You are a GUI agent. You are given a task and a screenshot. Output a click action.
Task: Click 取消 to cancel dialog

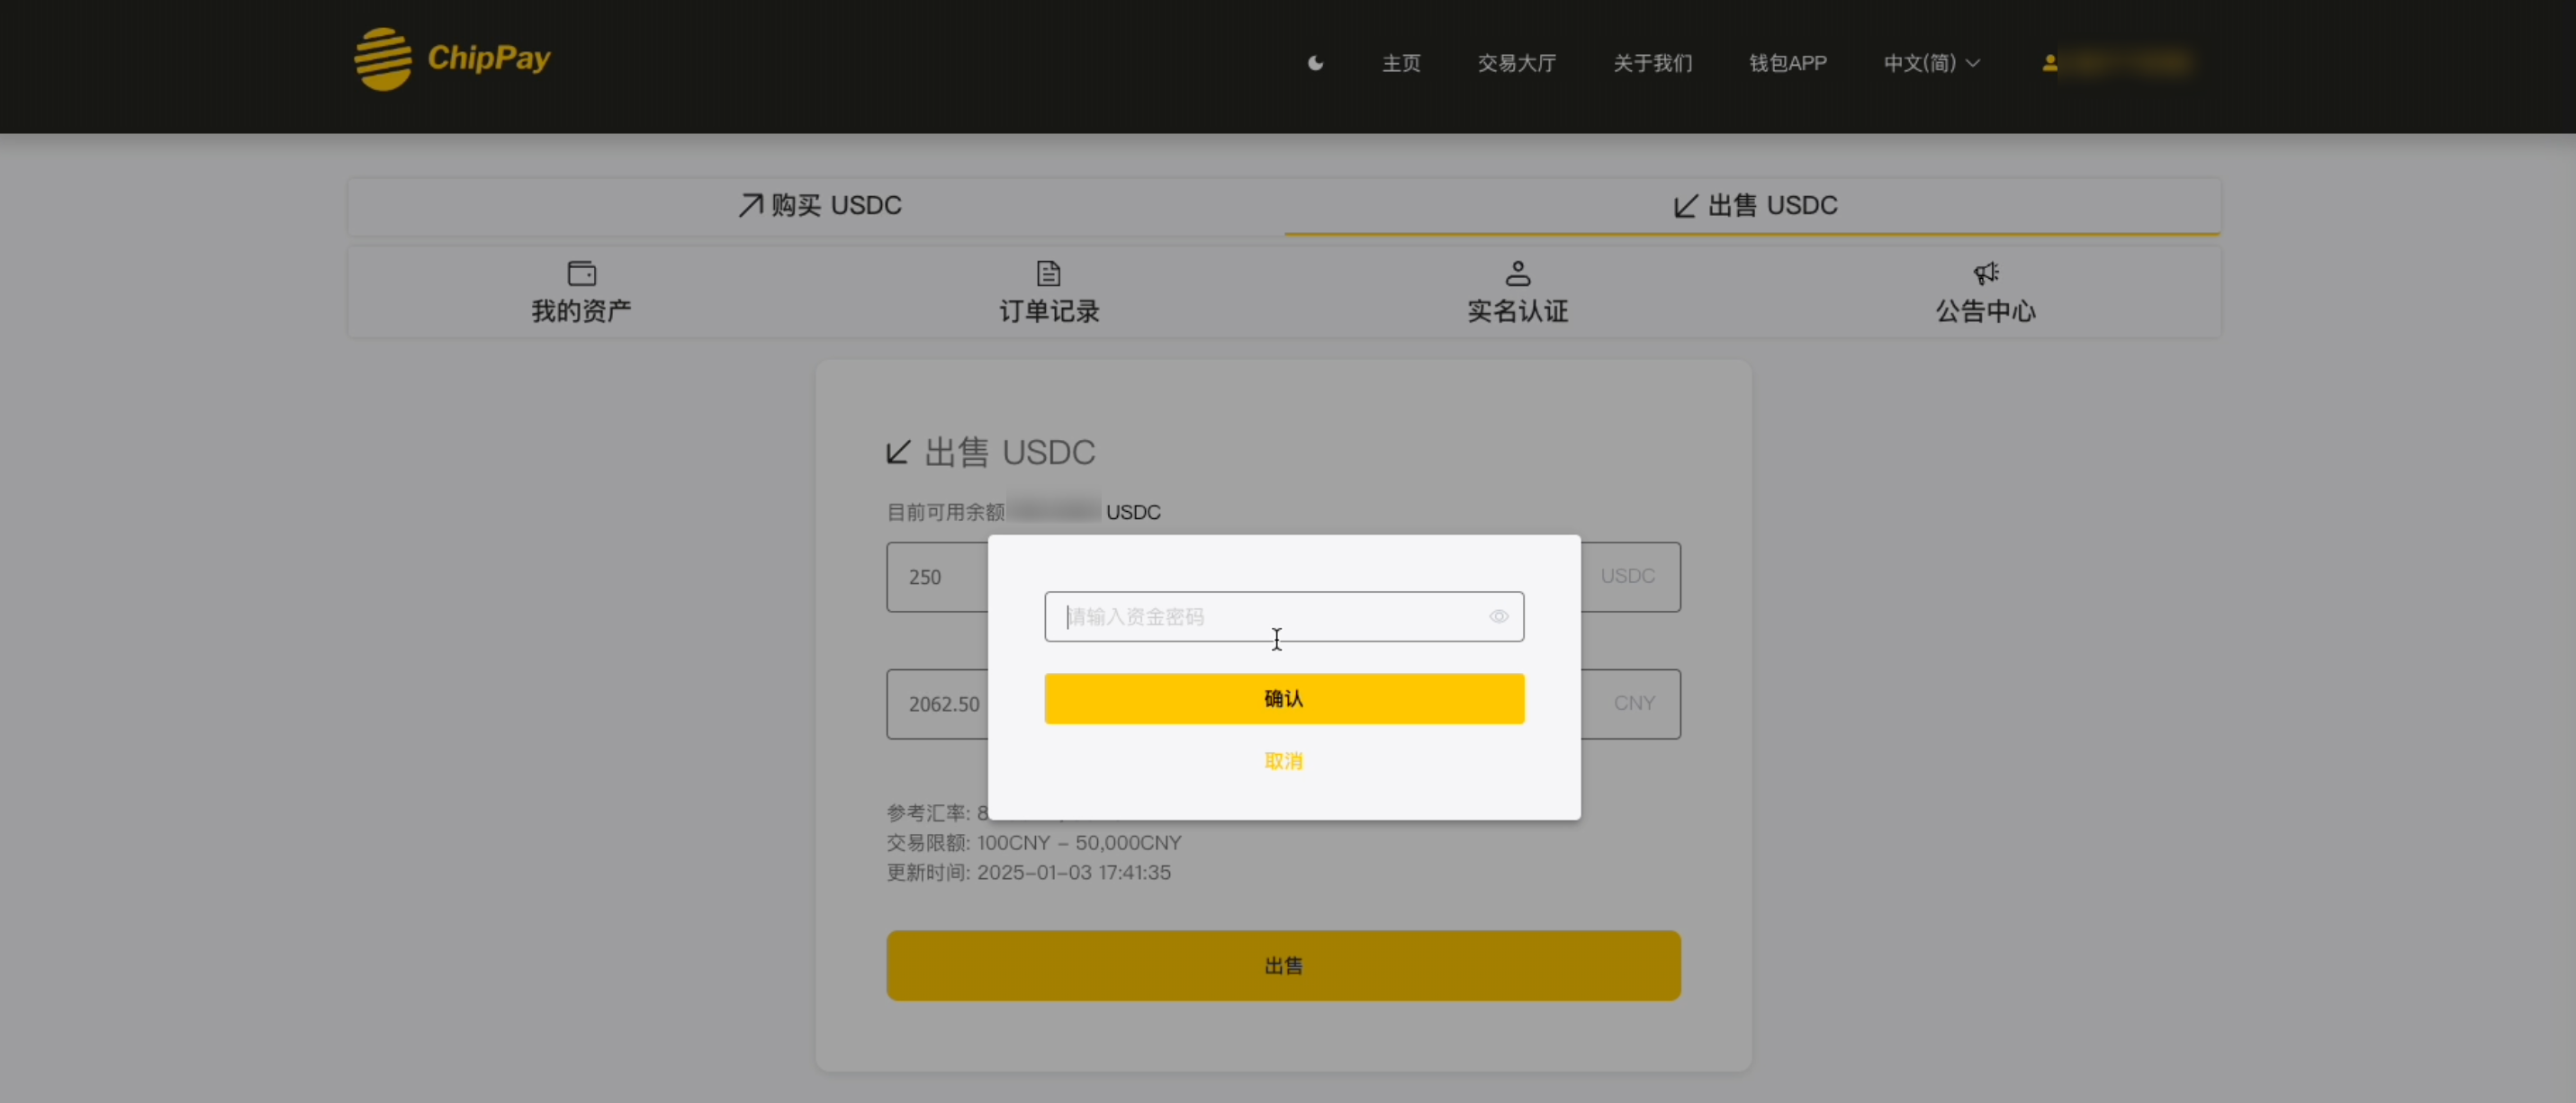[1284, 761]
